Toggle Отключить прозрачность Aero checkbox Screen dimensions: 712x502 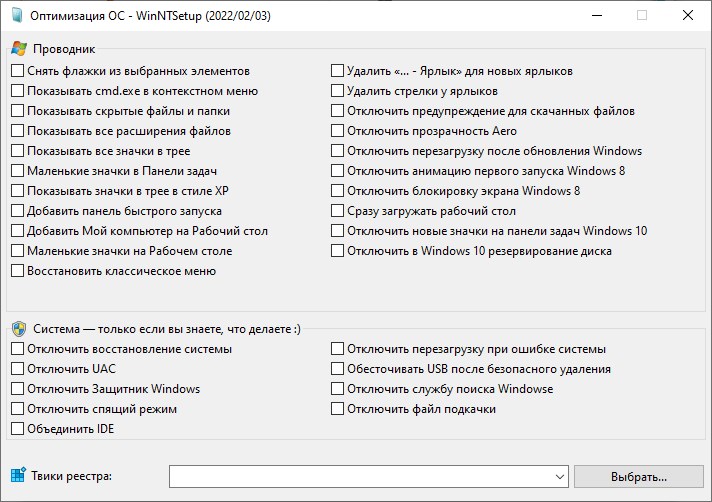[338, 131]
